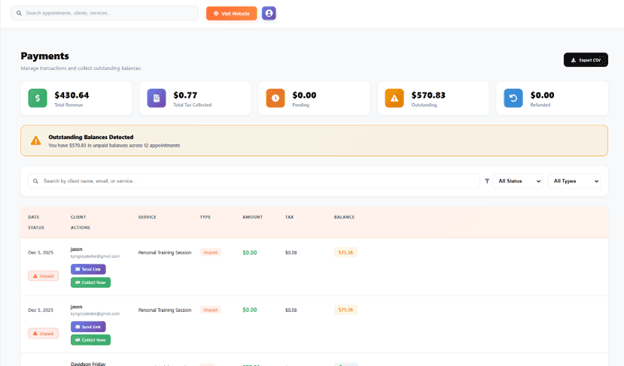Click the magnifier icon in the client search

pyautogui.click(x=35, y=181)
